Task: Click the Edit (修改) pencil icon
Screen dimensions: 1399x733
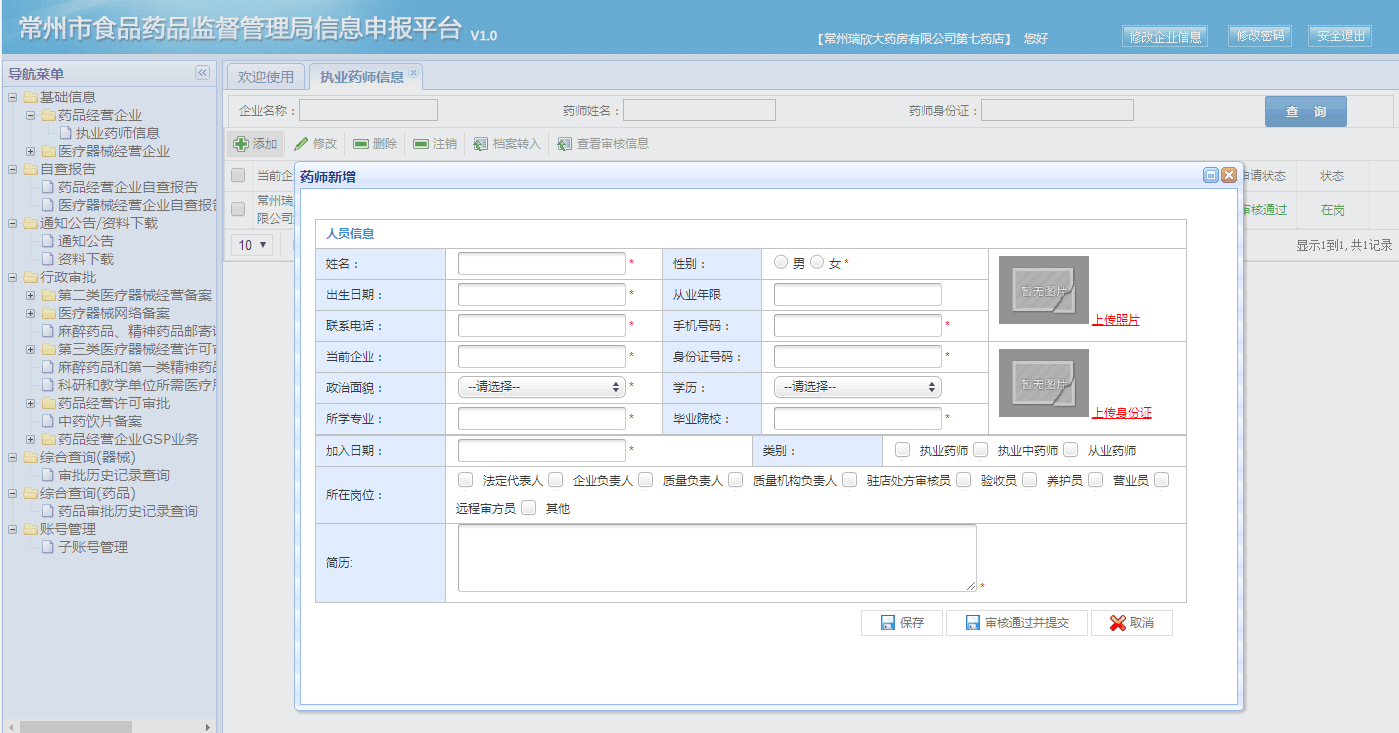Action: (x=301, y=144)
